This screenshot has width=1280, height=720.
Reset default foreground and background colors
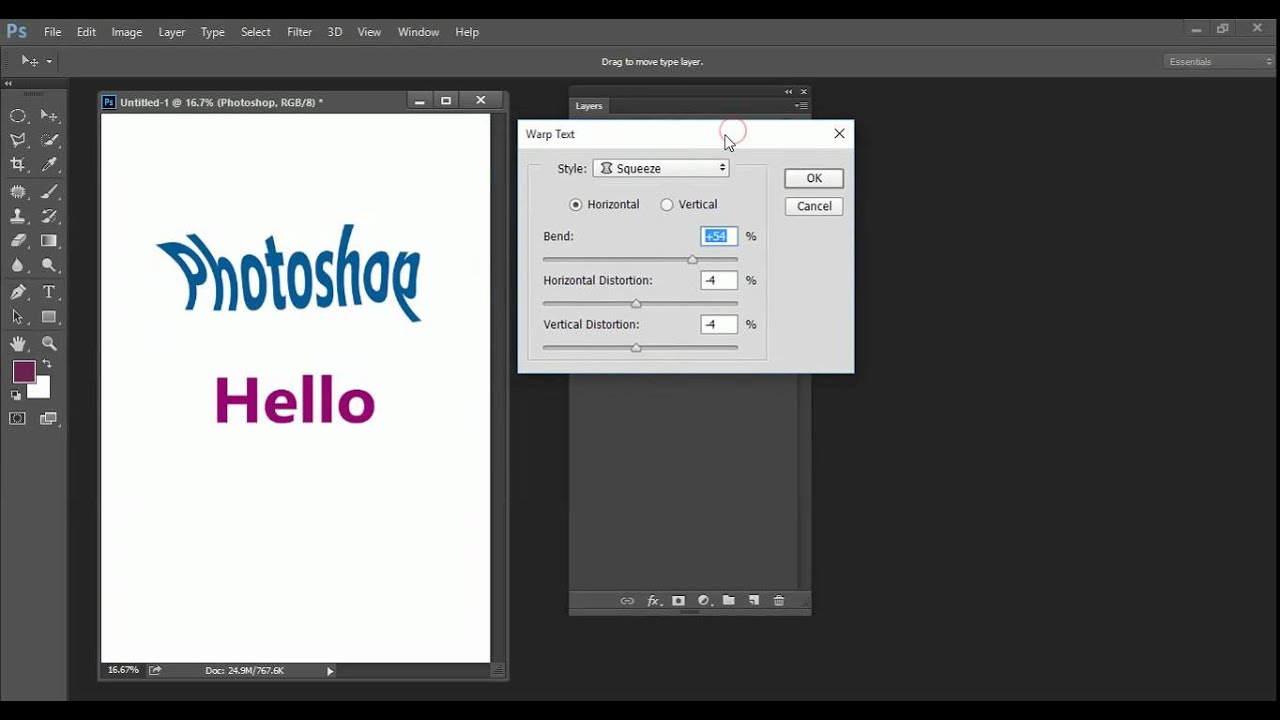point(16,395)
